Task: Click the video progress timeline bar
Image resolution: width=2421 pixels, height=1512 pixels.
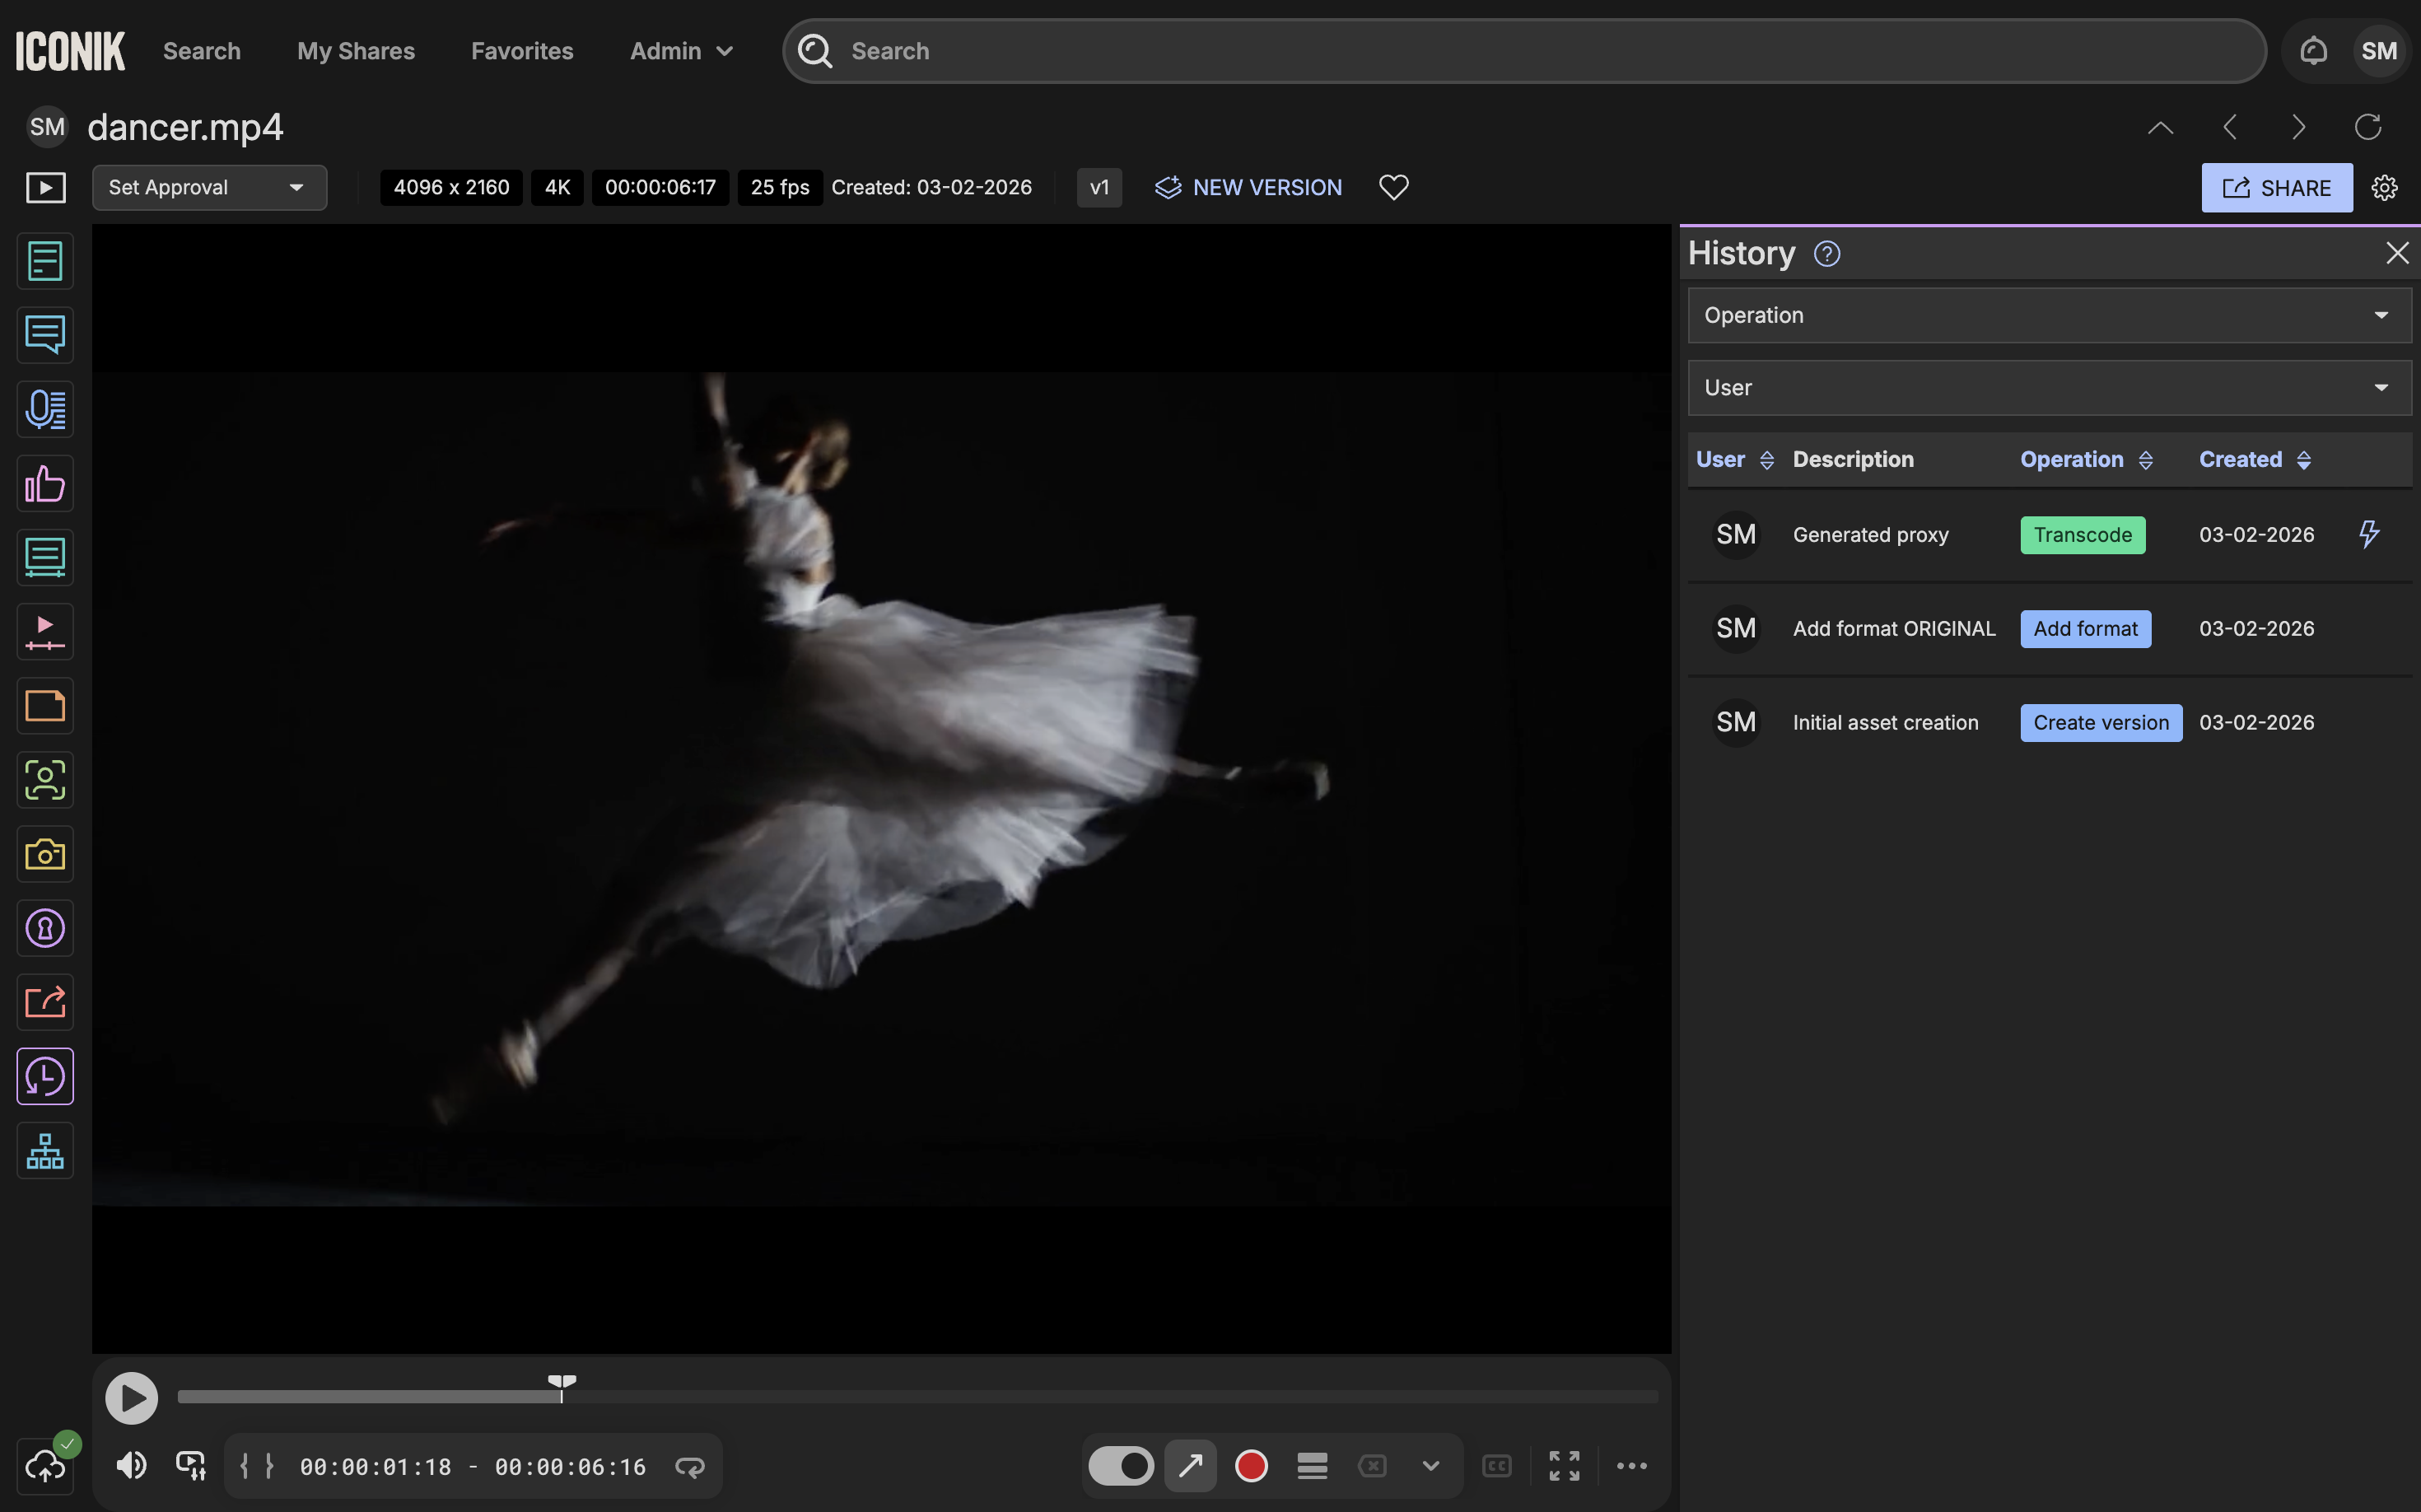Action: 917,1396
